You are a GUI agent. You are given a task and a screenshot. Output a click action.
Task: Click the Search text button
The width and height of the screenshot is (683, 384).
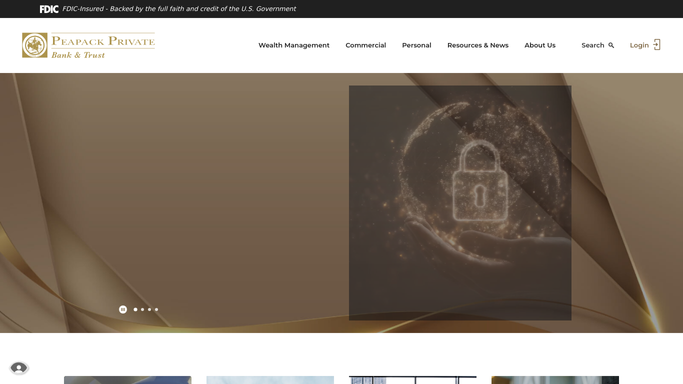pyautogui.click(x=593, y=45)
